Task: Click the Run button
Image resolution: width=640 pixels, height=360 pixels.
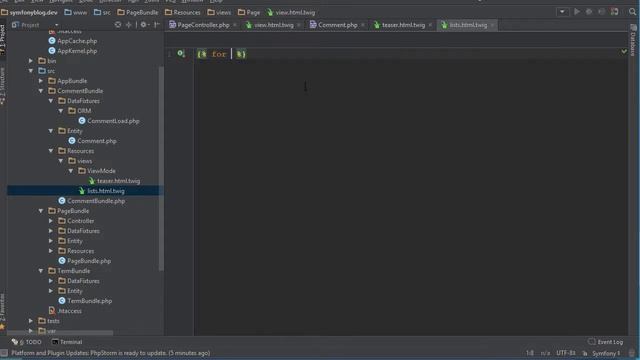Action: click(x=577, y=12)
